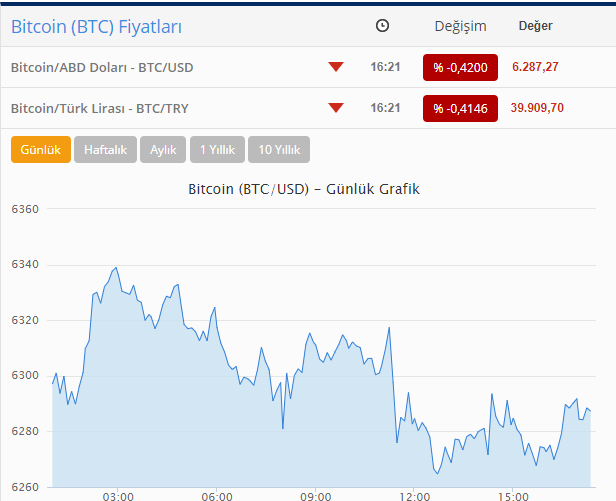Viewport: 616px width, 501px height.
Task: Click the 6300 y-axis label
Action: [25, 376]
